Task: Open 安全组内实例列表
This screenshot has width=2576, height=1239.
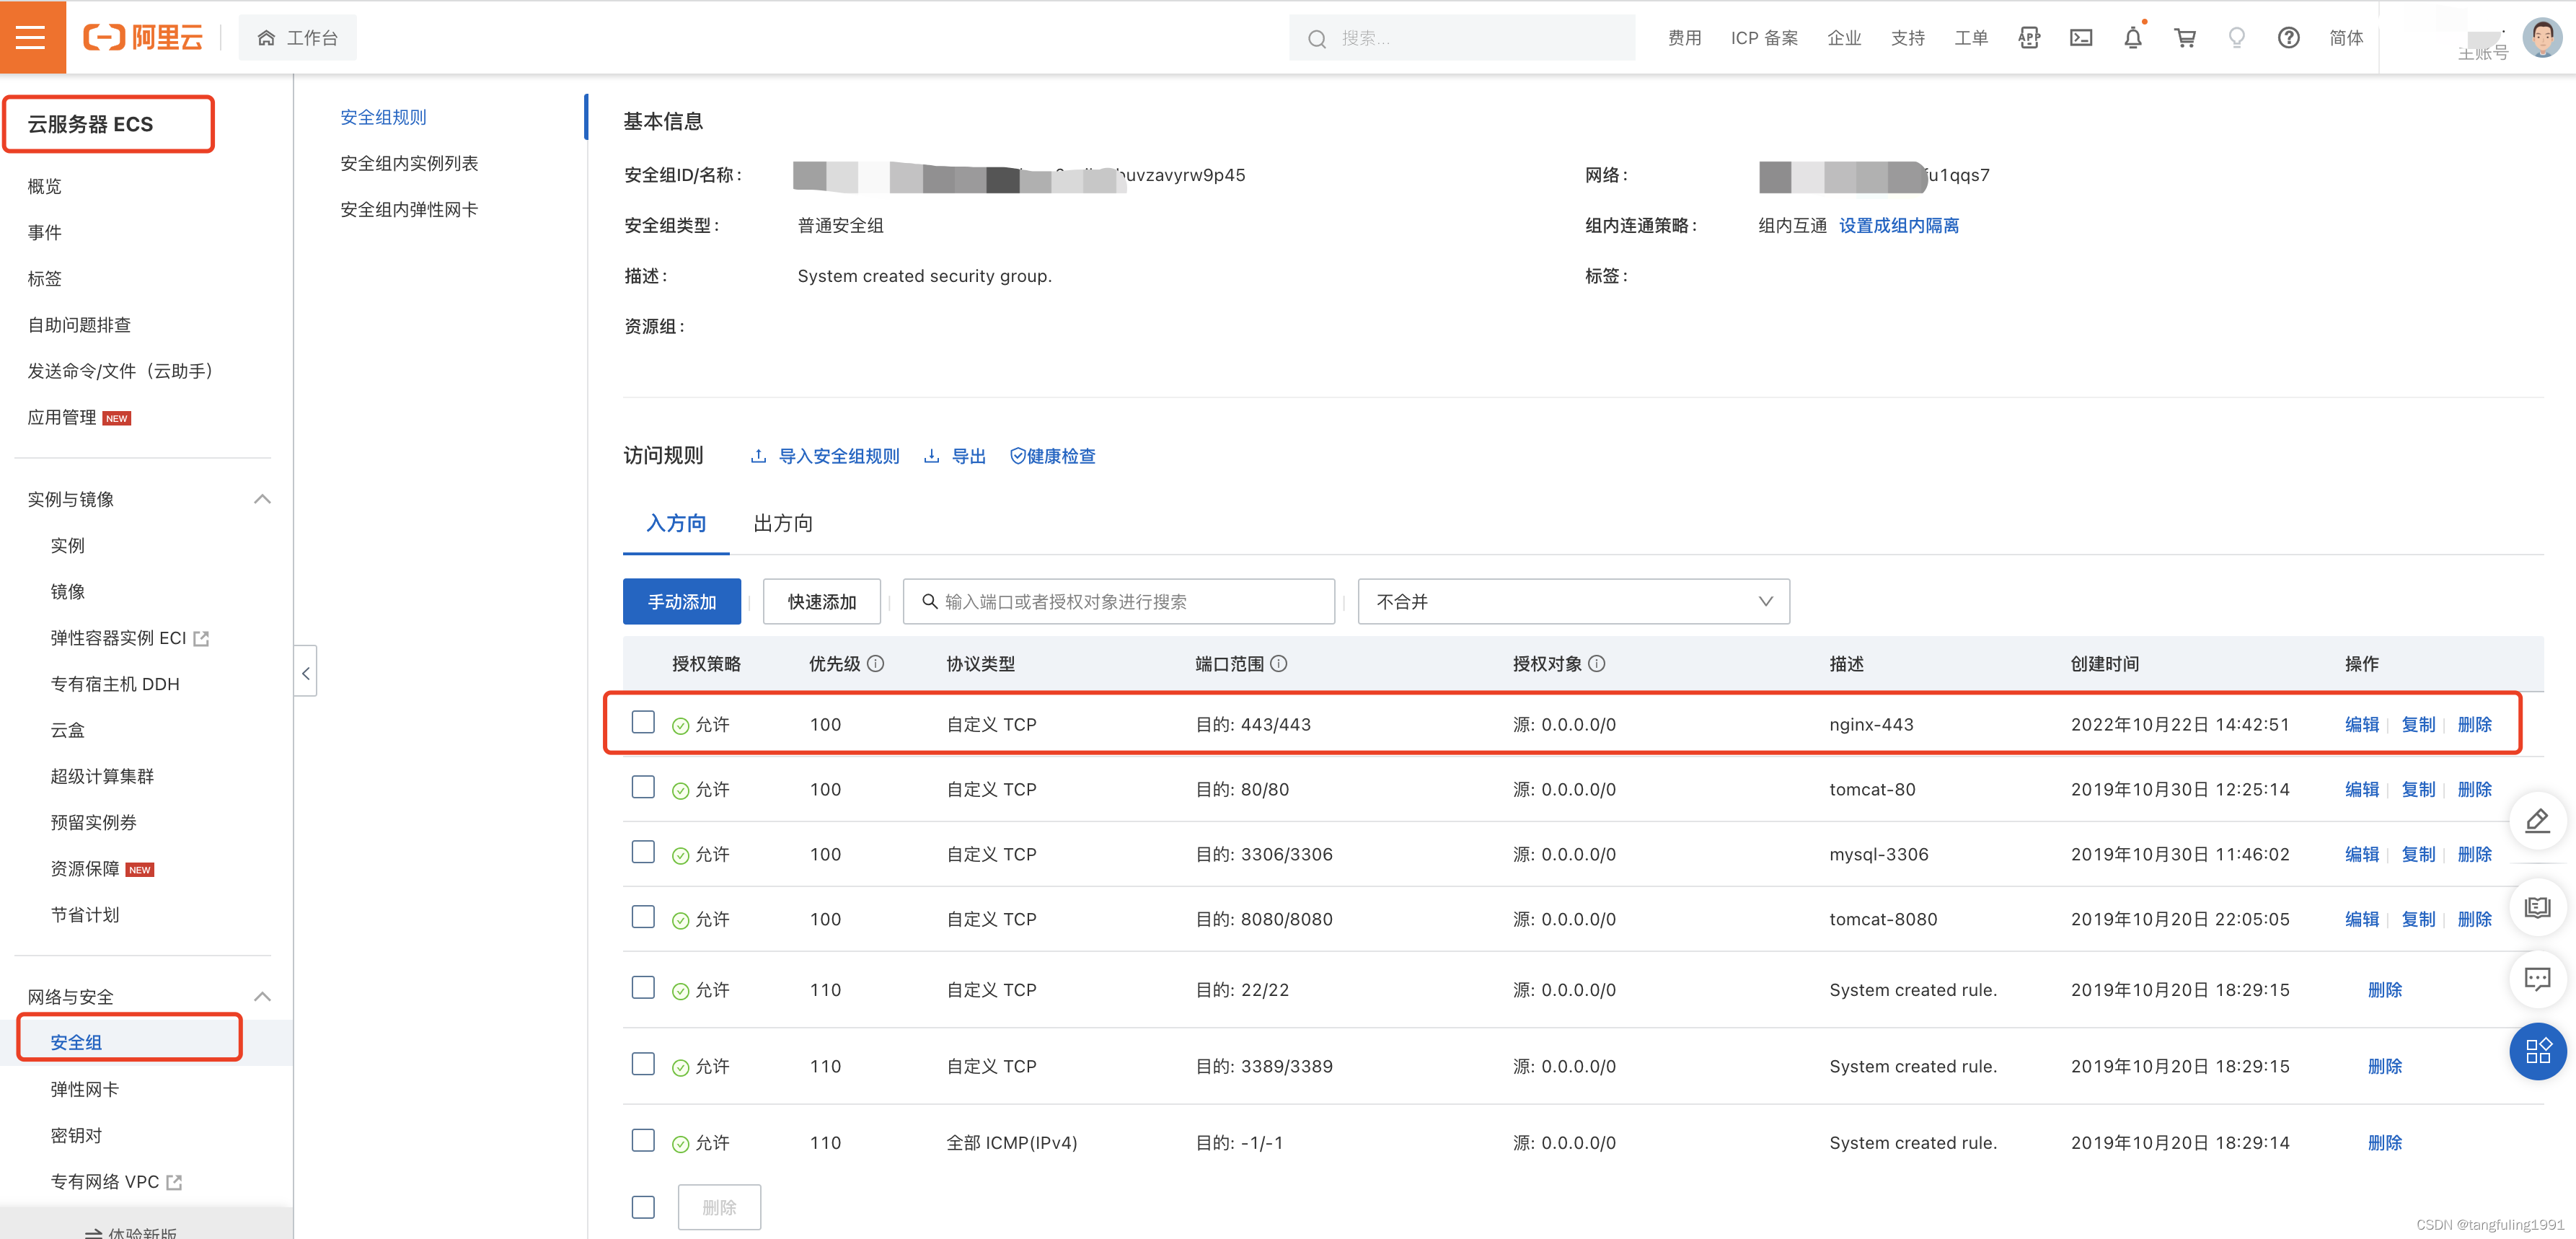Action: pos(409,164)
